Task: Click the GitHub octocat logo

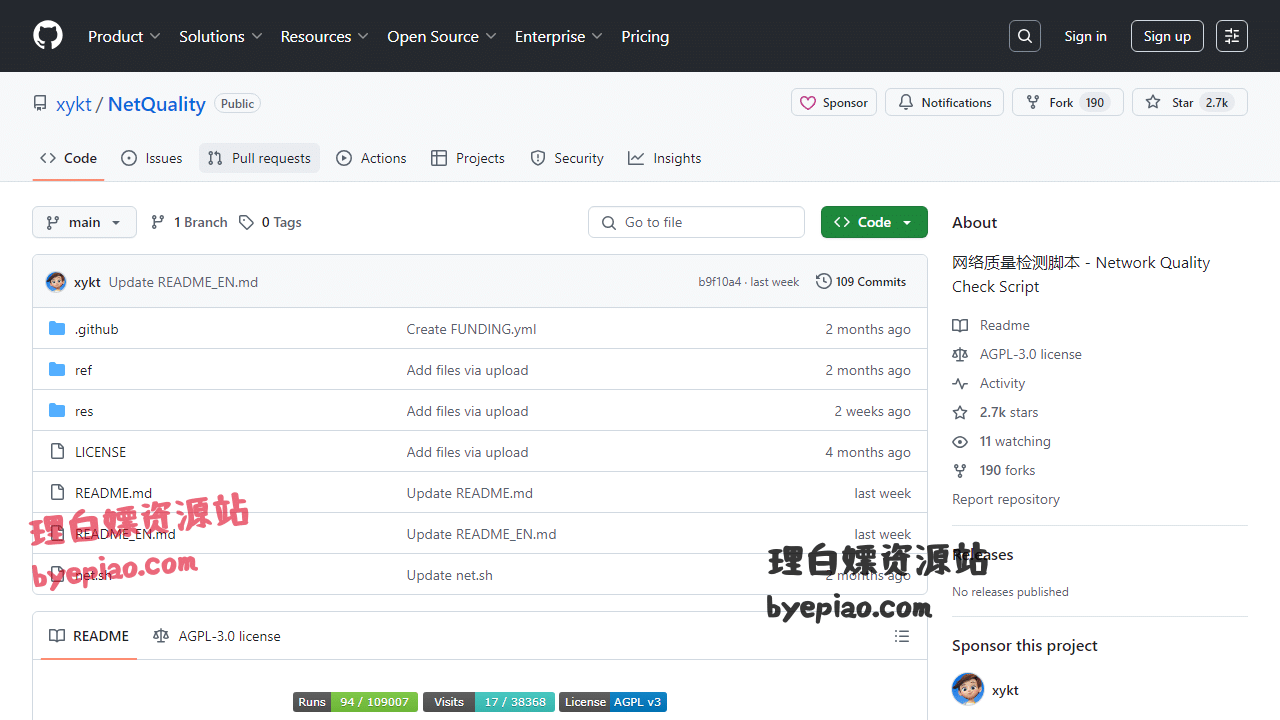Action: (48, 36)
